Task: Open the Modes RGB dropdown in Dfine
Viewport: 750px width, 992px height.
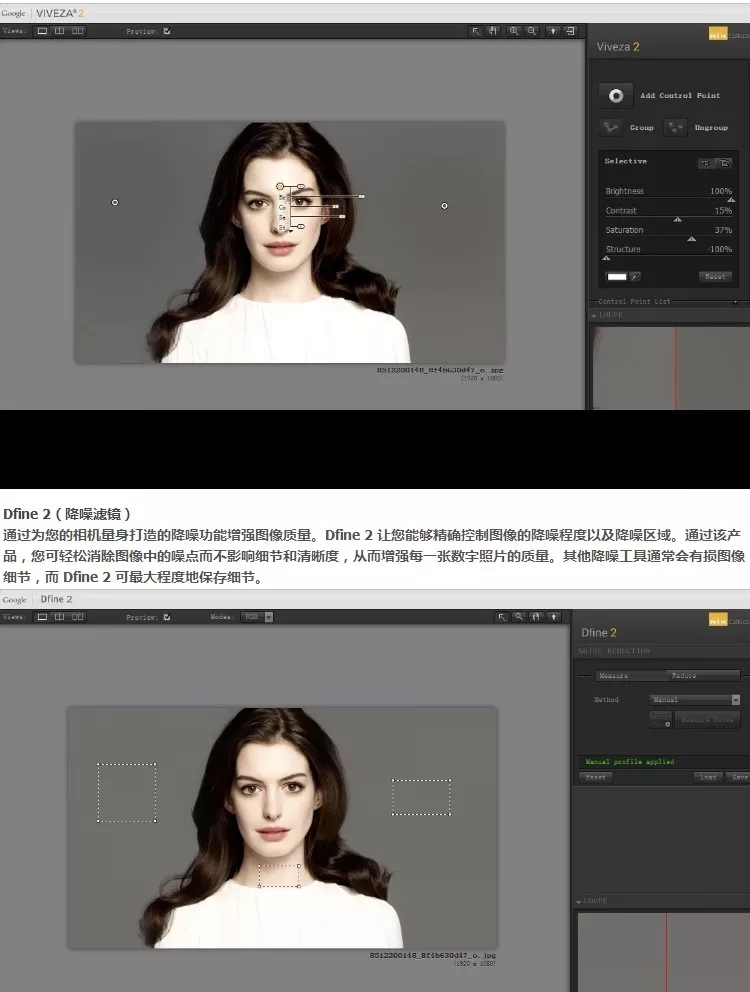Action: [x=257, y=617]
